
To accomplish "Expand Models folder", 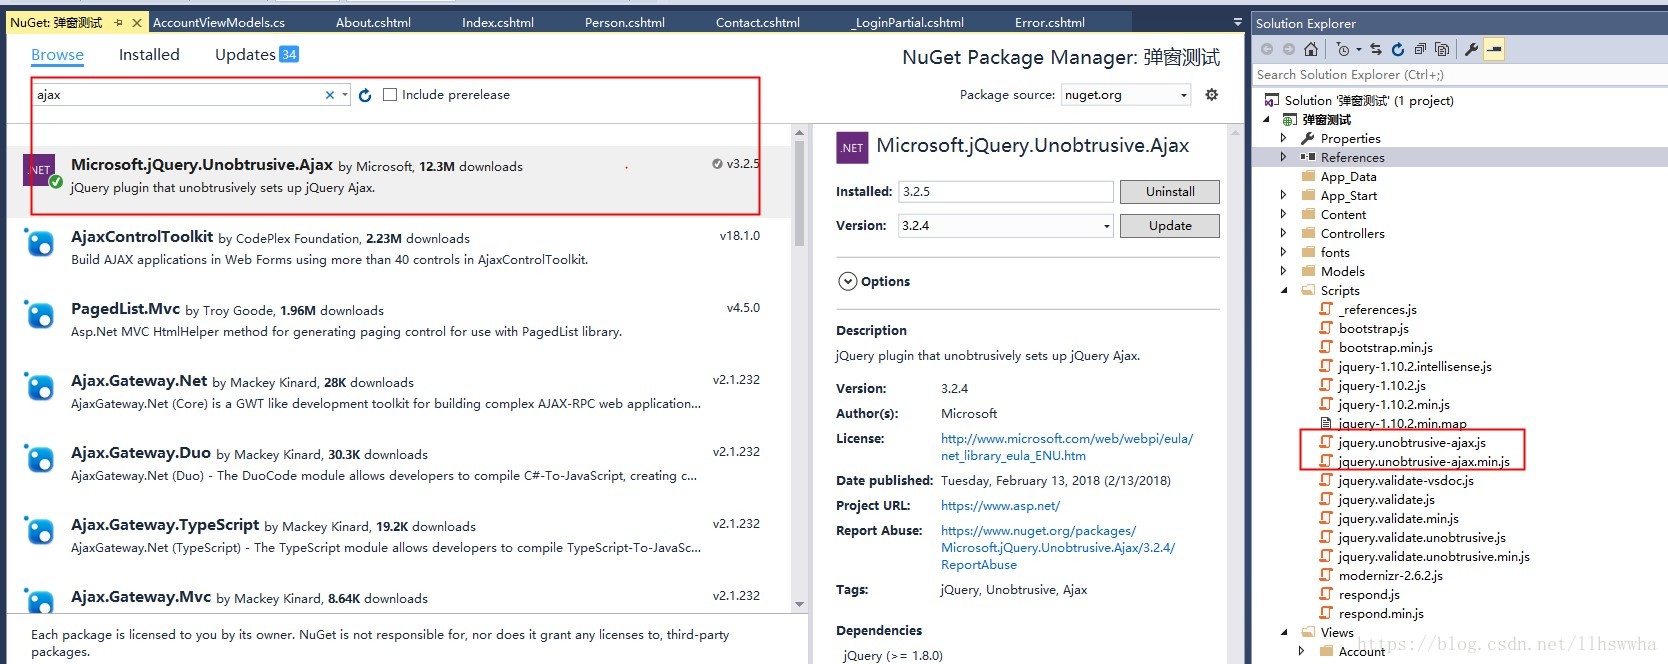I will (1284, 271).
